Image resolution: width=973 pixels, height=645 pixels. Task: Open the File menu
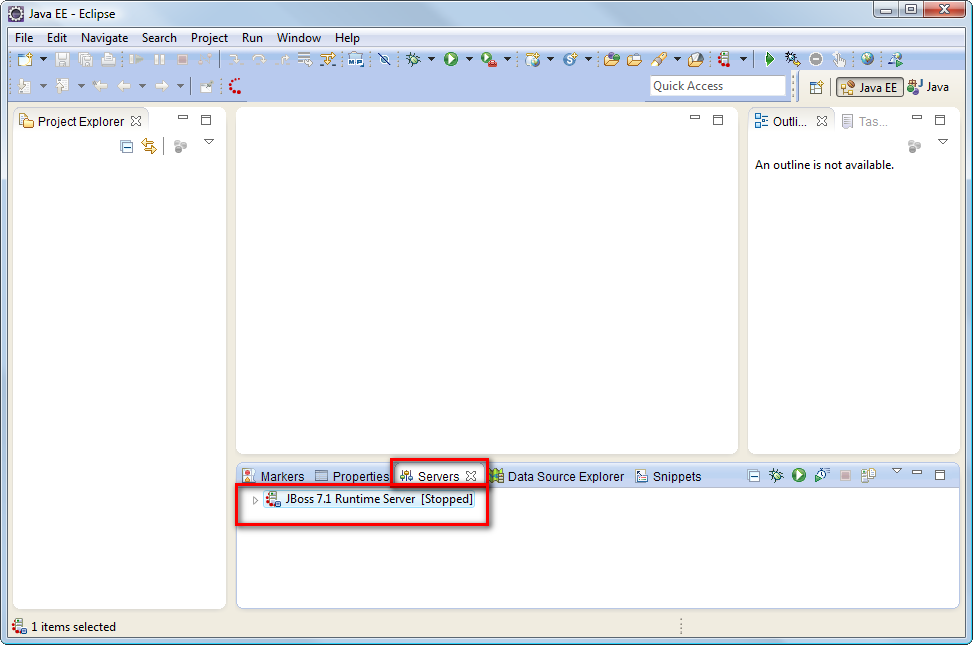point(24,38)
